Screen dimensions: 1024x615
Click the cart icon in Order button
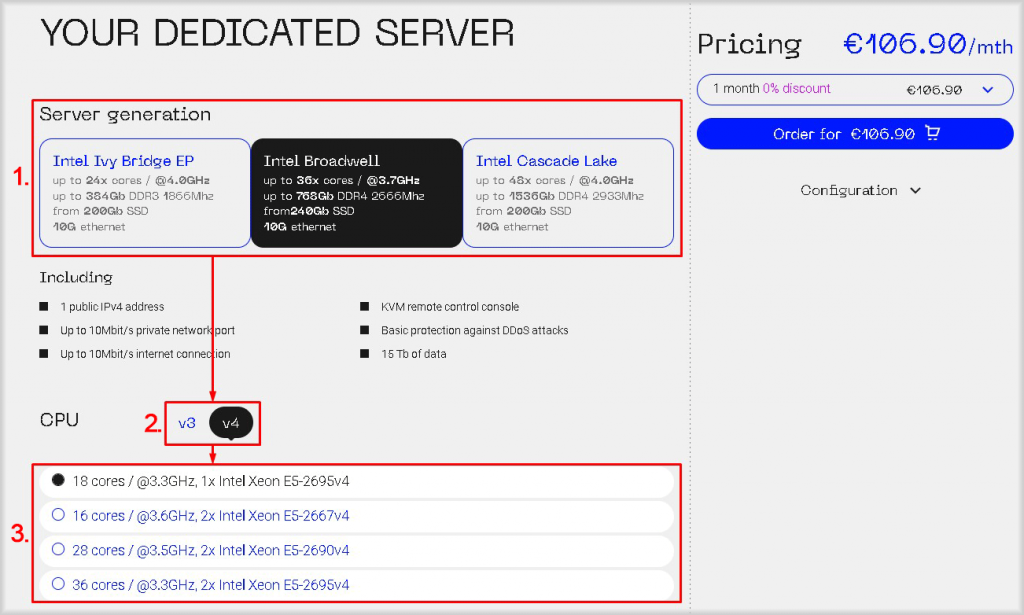(933, 133)
